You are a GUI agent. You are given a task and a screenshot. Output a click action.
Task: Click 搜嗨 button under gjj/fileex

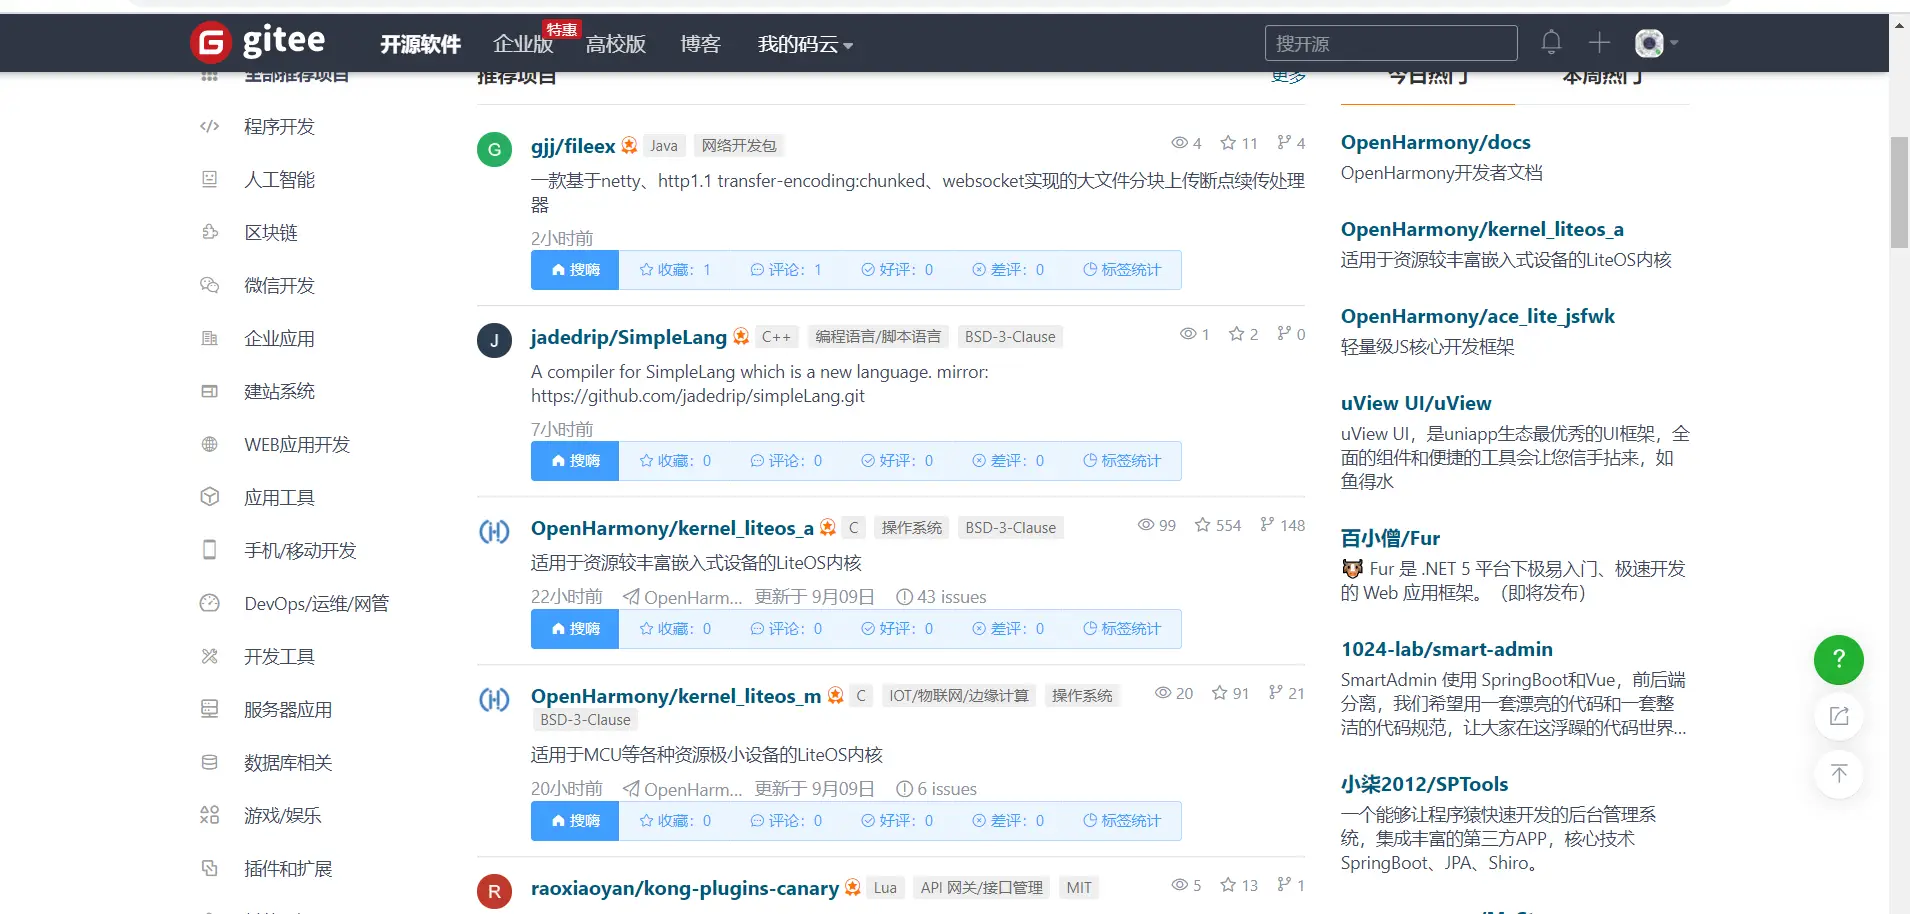tap(575, 270)
